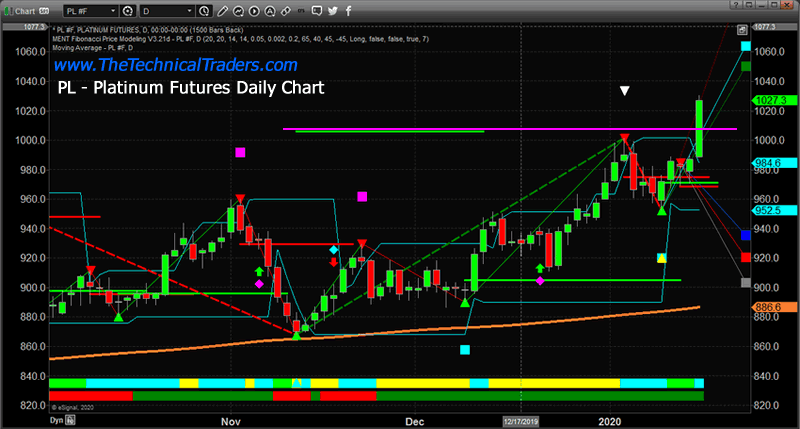Click the cyan square below the December low

click(464, 350)
